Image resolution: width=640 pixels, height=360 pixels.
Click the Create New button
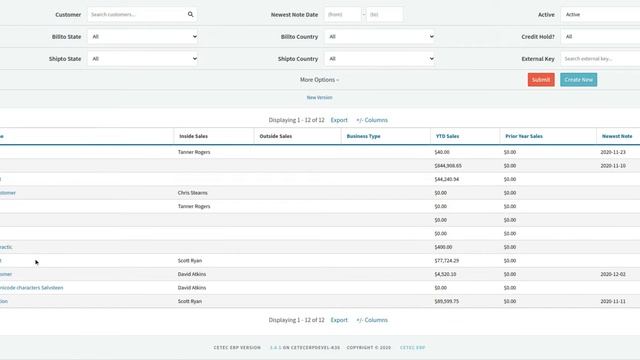578,80
